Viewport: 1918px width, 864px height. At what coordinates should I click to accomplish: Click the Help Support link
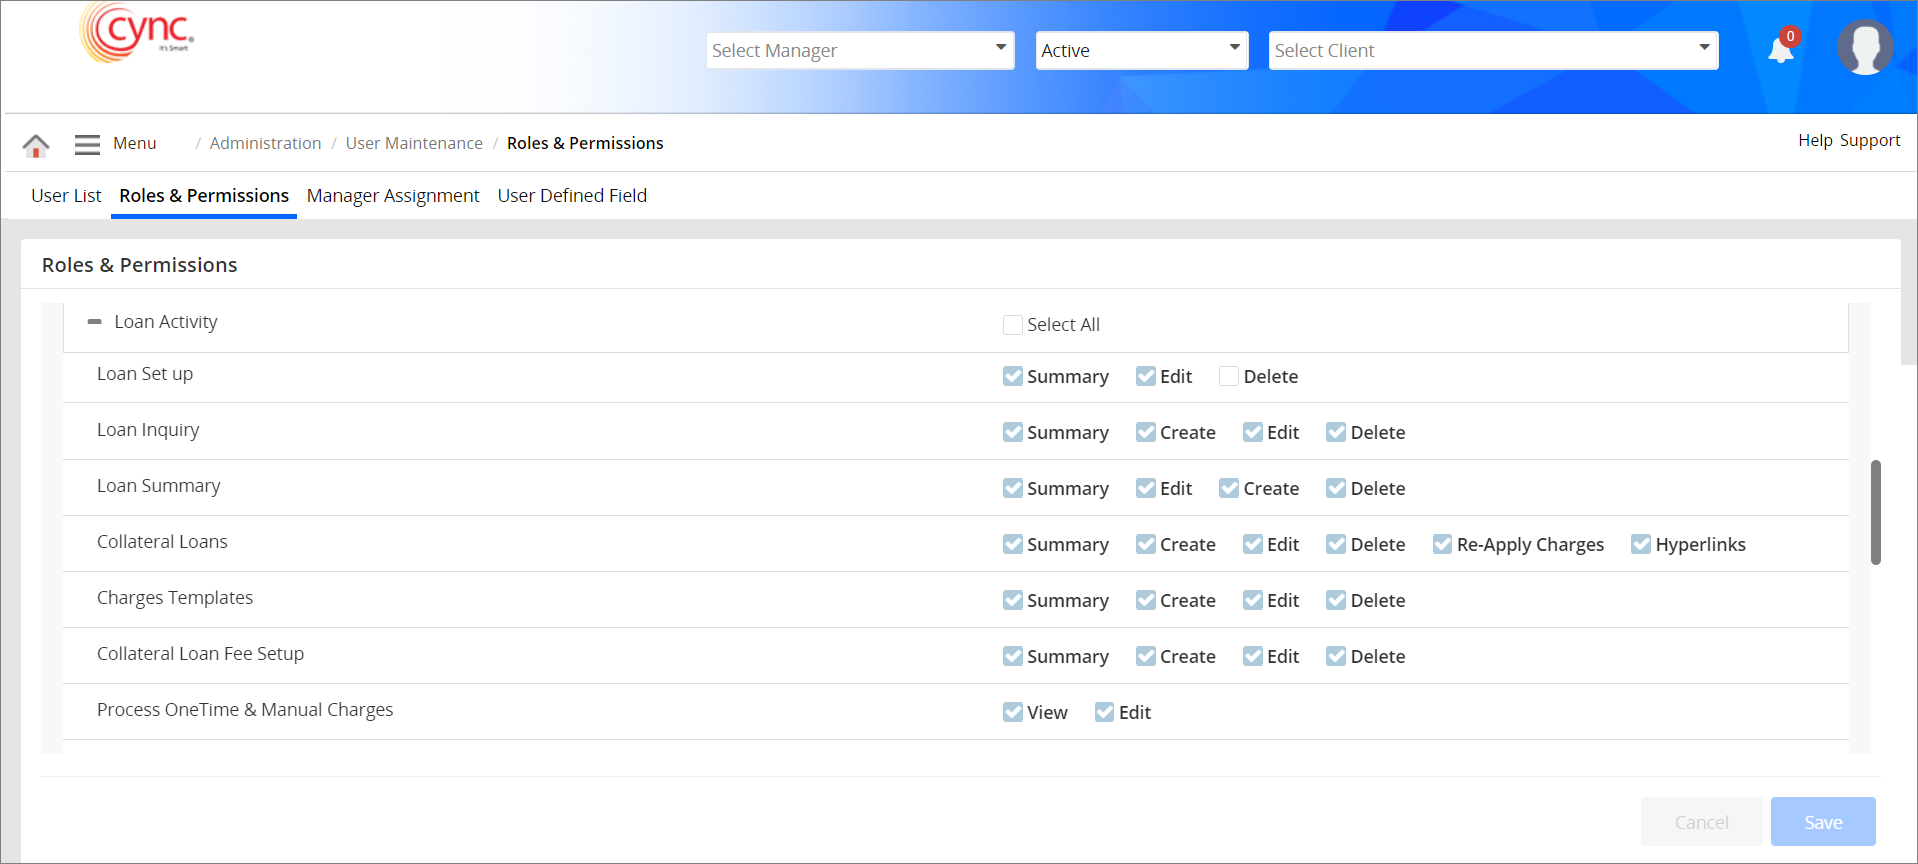1848,141
